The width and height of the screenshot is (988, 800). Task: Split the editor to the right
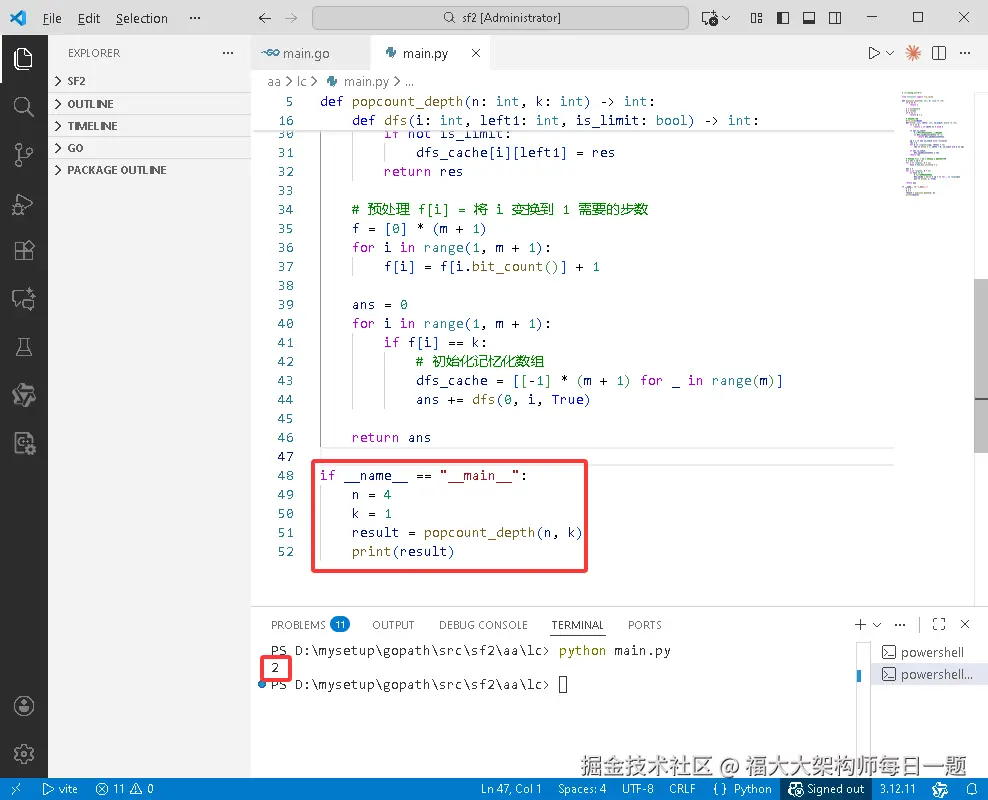[x=939, y=53]
